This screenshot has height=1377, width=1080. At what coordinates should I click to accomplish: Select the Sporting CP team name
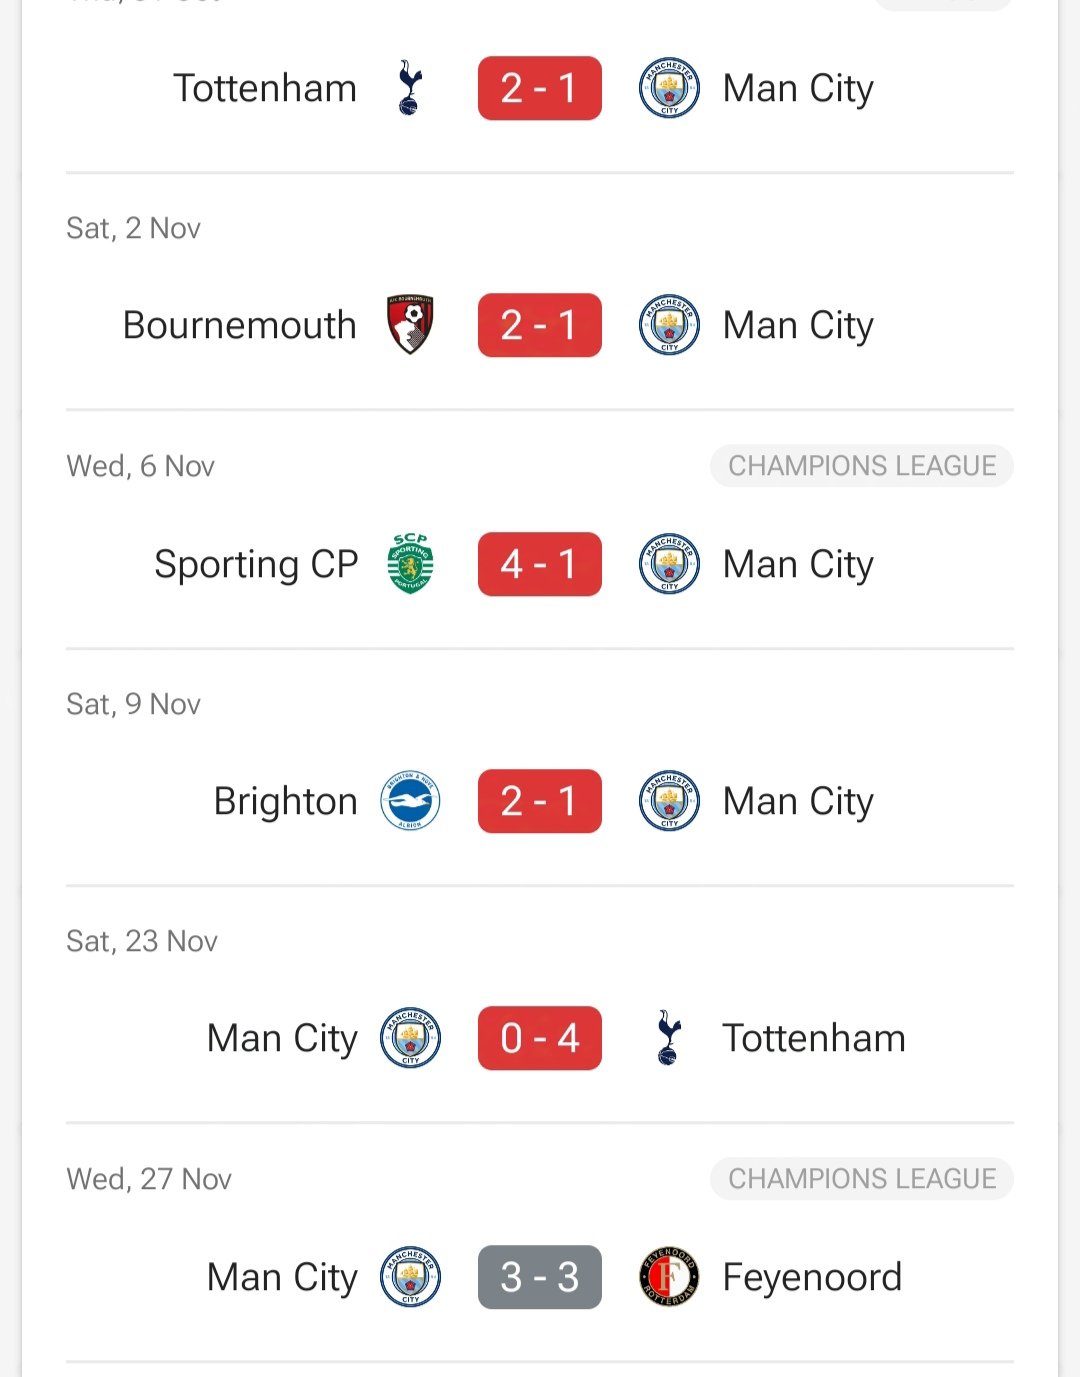pos(256,565)
